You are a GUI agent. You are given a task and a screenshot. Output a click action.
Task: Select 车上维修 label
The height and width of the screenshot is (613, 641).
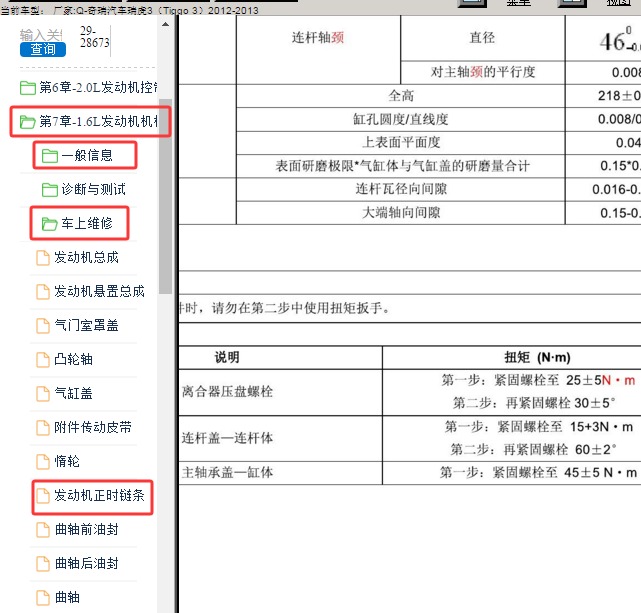pos(87,223)
